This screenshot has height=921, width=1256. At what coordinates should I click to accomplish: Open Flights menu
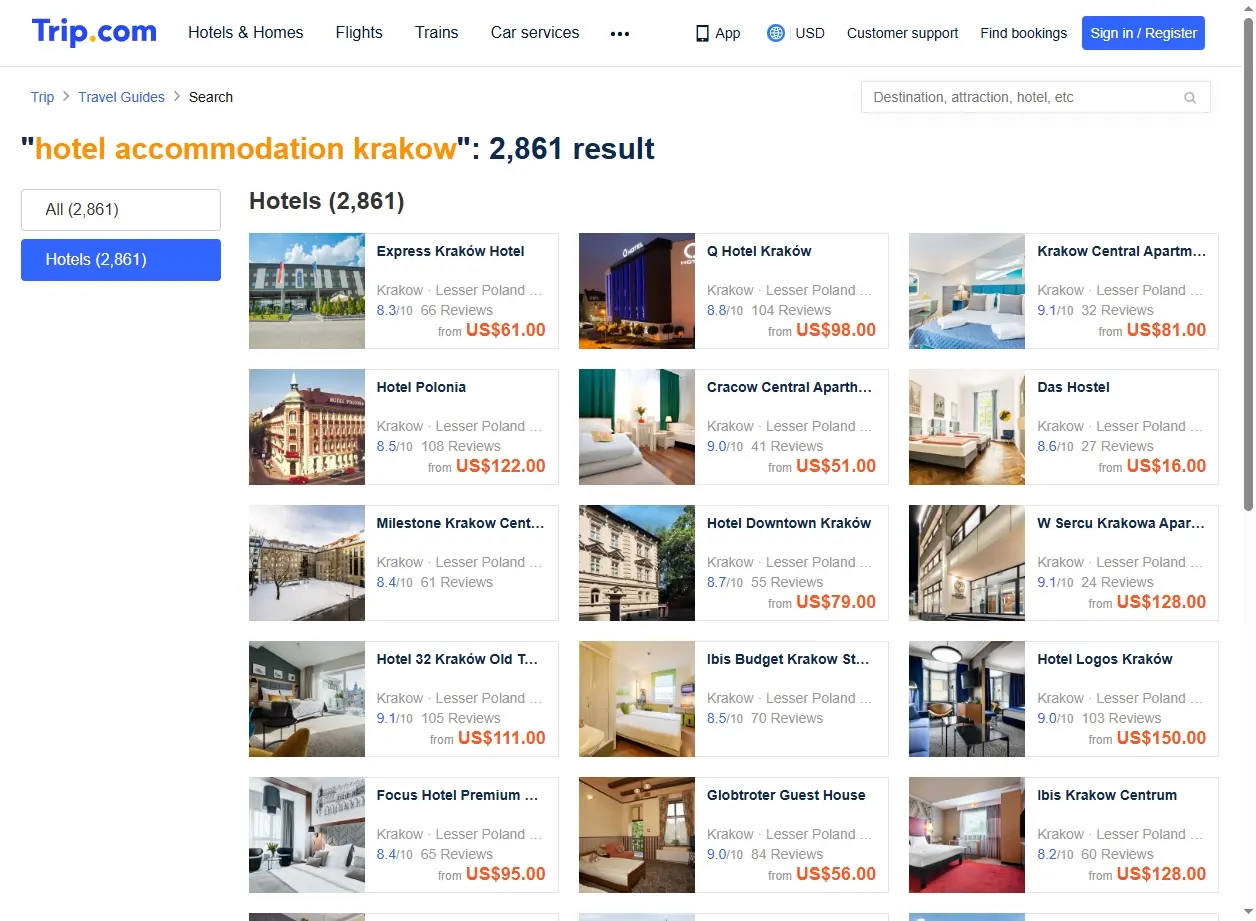pos(359,33)
